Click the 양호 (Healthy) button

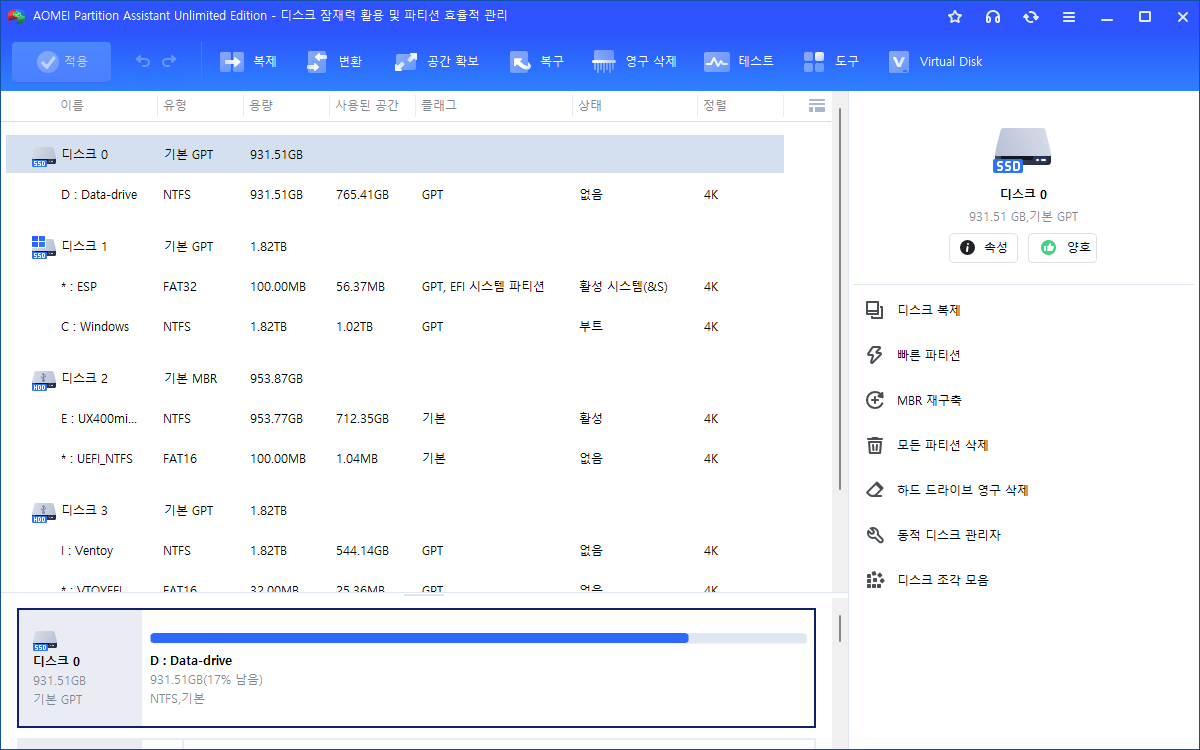(x=1062, y=248)
